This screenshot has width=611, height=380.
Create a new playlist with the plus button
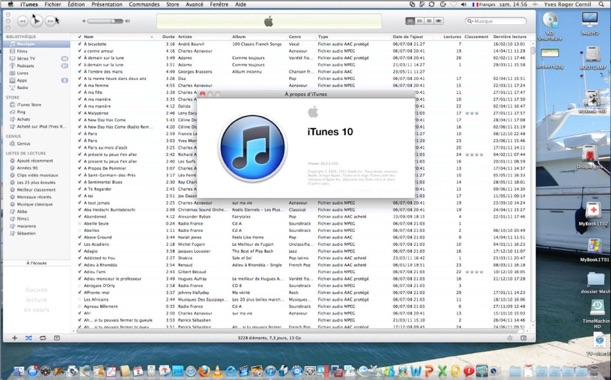point(14,338)
